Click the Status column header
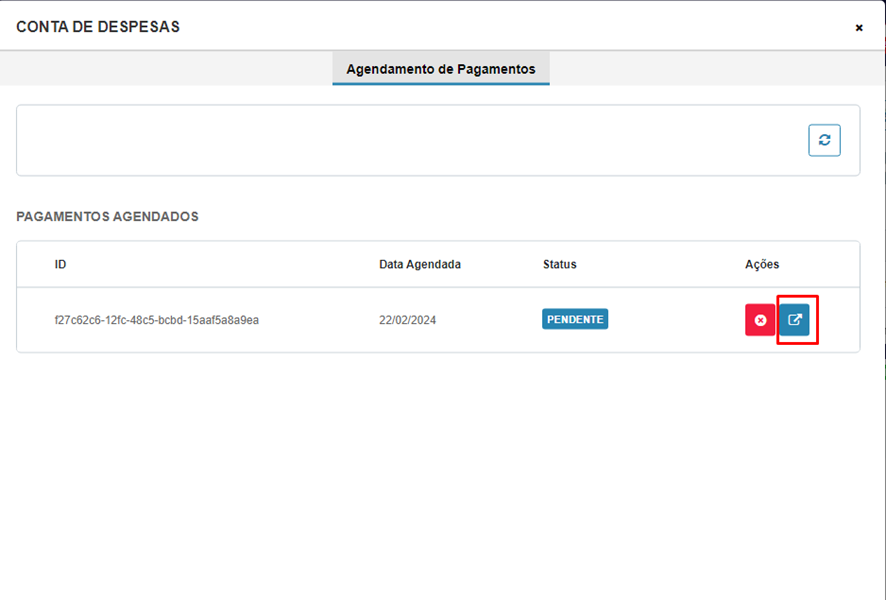Screen dimensions: 886x600 (559, 264)
